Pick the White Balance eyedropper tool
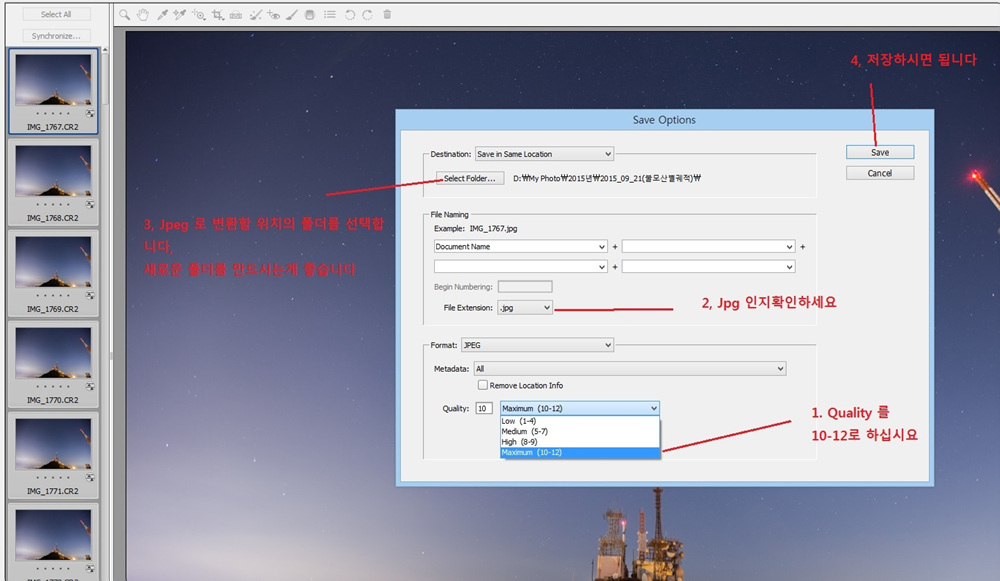This screenshot has width=1000, height=581. pyautogui.click(x=161, y=15)
